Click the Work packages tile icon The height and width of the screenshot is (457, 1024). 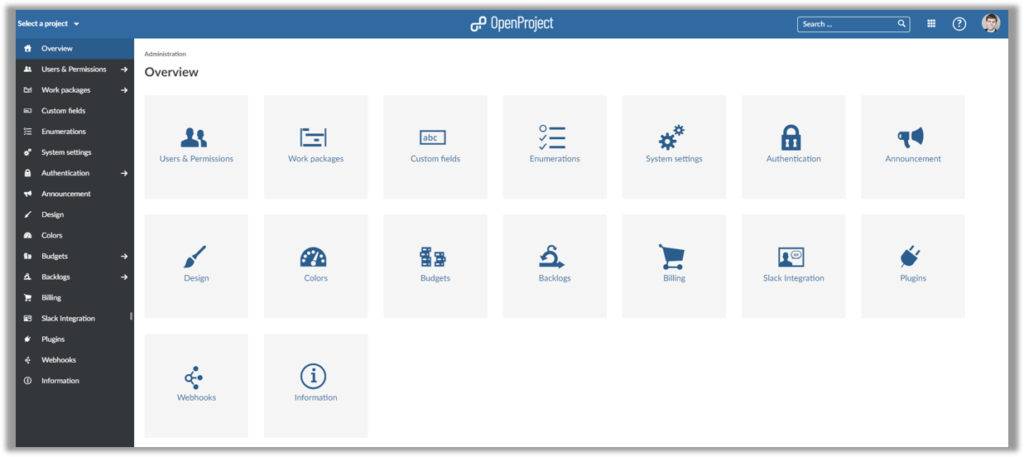click(315, 138)
